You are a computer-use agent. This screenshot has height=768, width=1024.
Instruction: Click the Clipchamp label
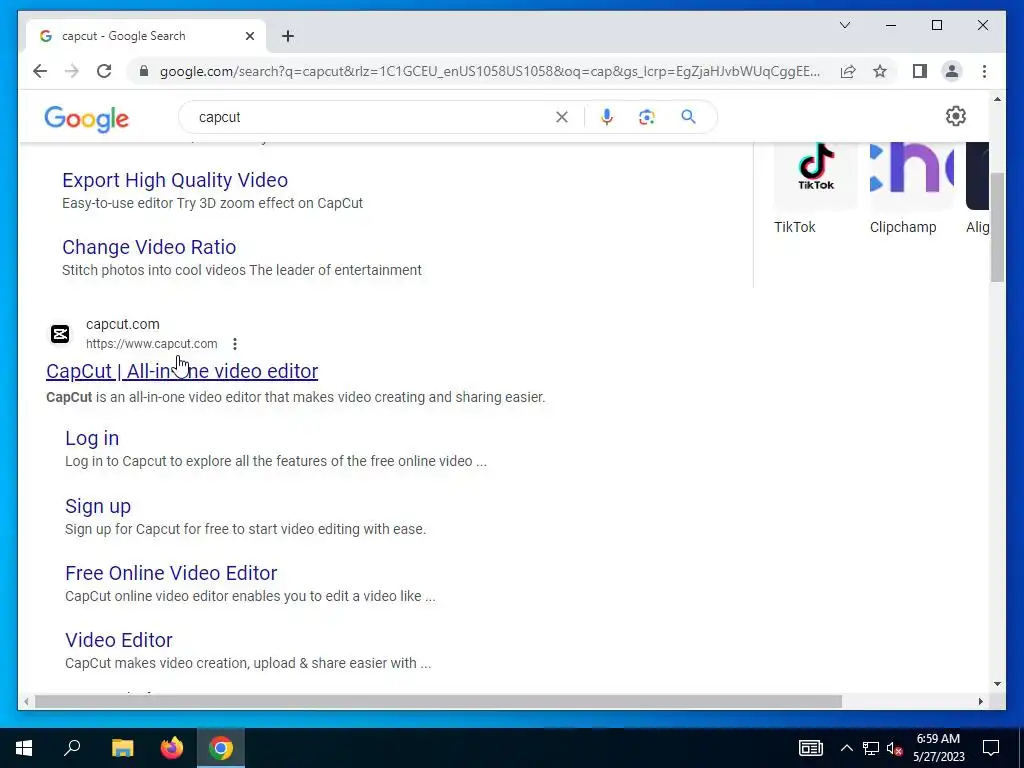[x=903, y=227]
